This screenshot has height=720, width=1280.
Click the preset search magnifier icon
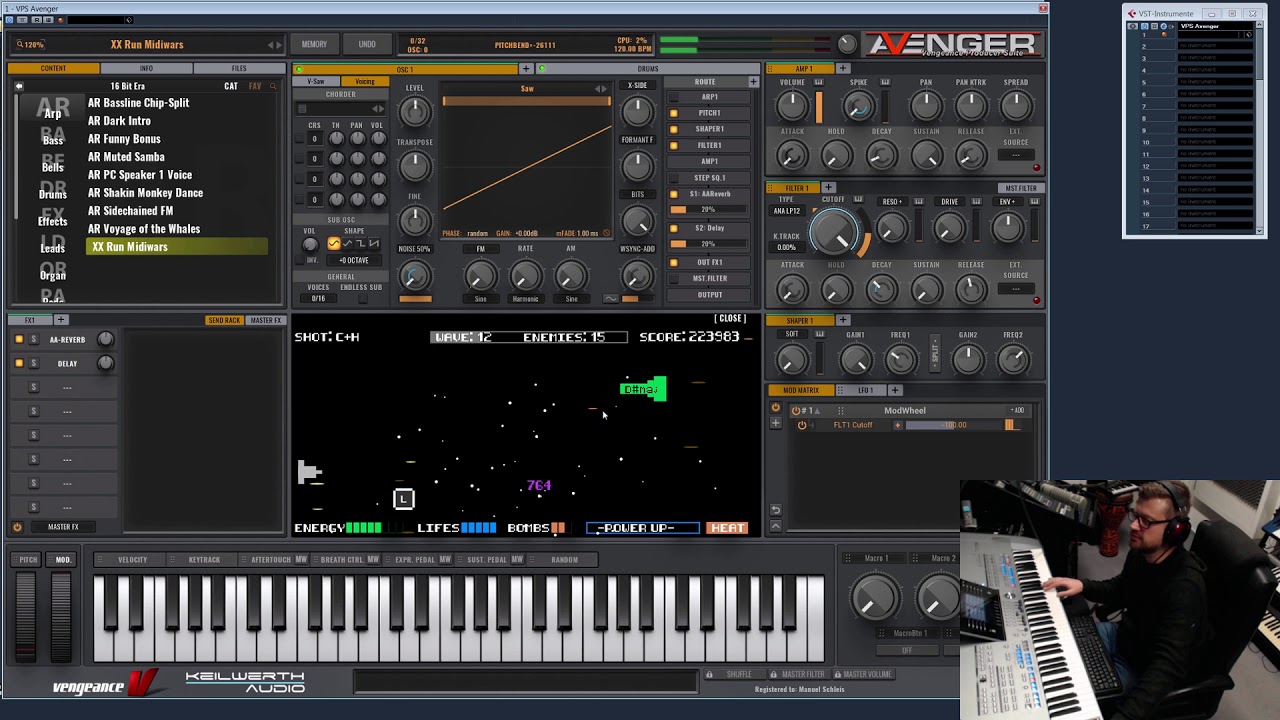(x=273, y=86)
